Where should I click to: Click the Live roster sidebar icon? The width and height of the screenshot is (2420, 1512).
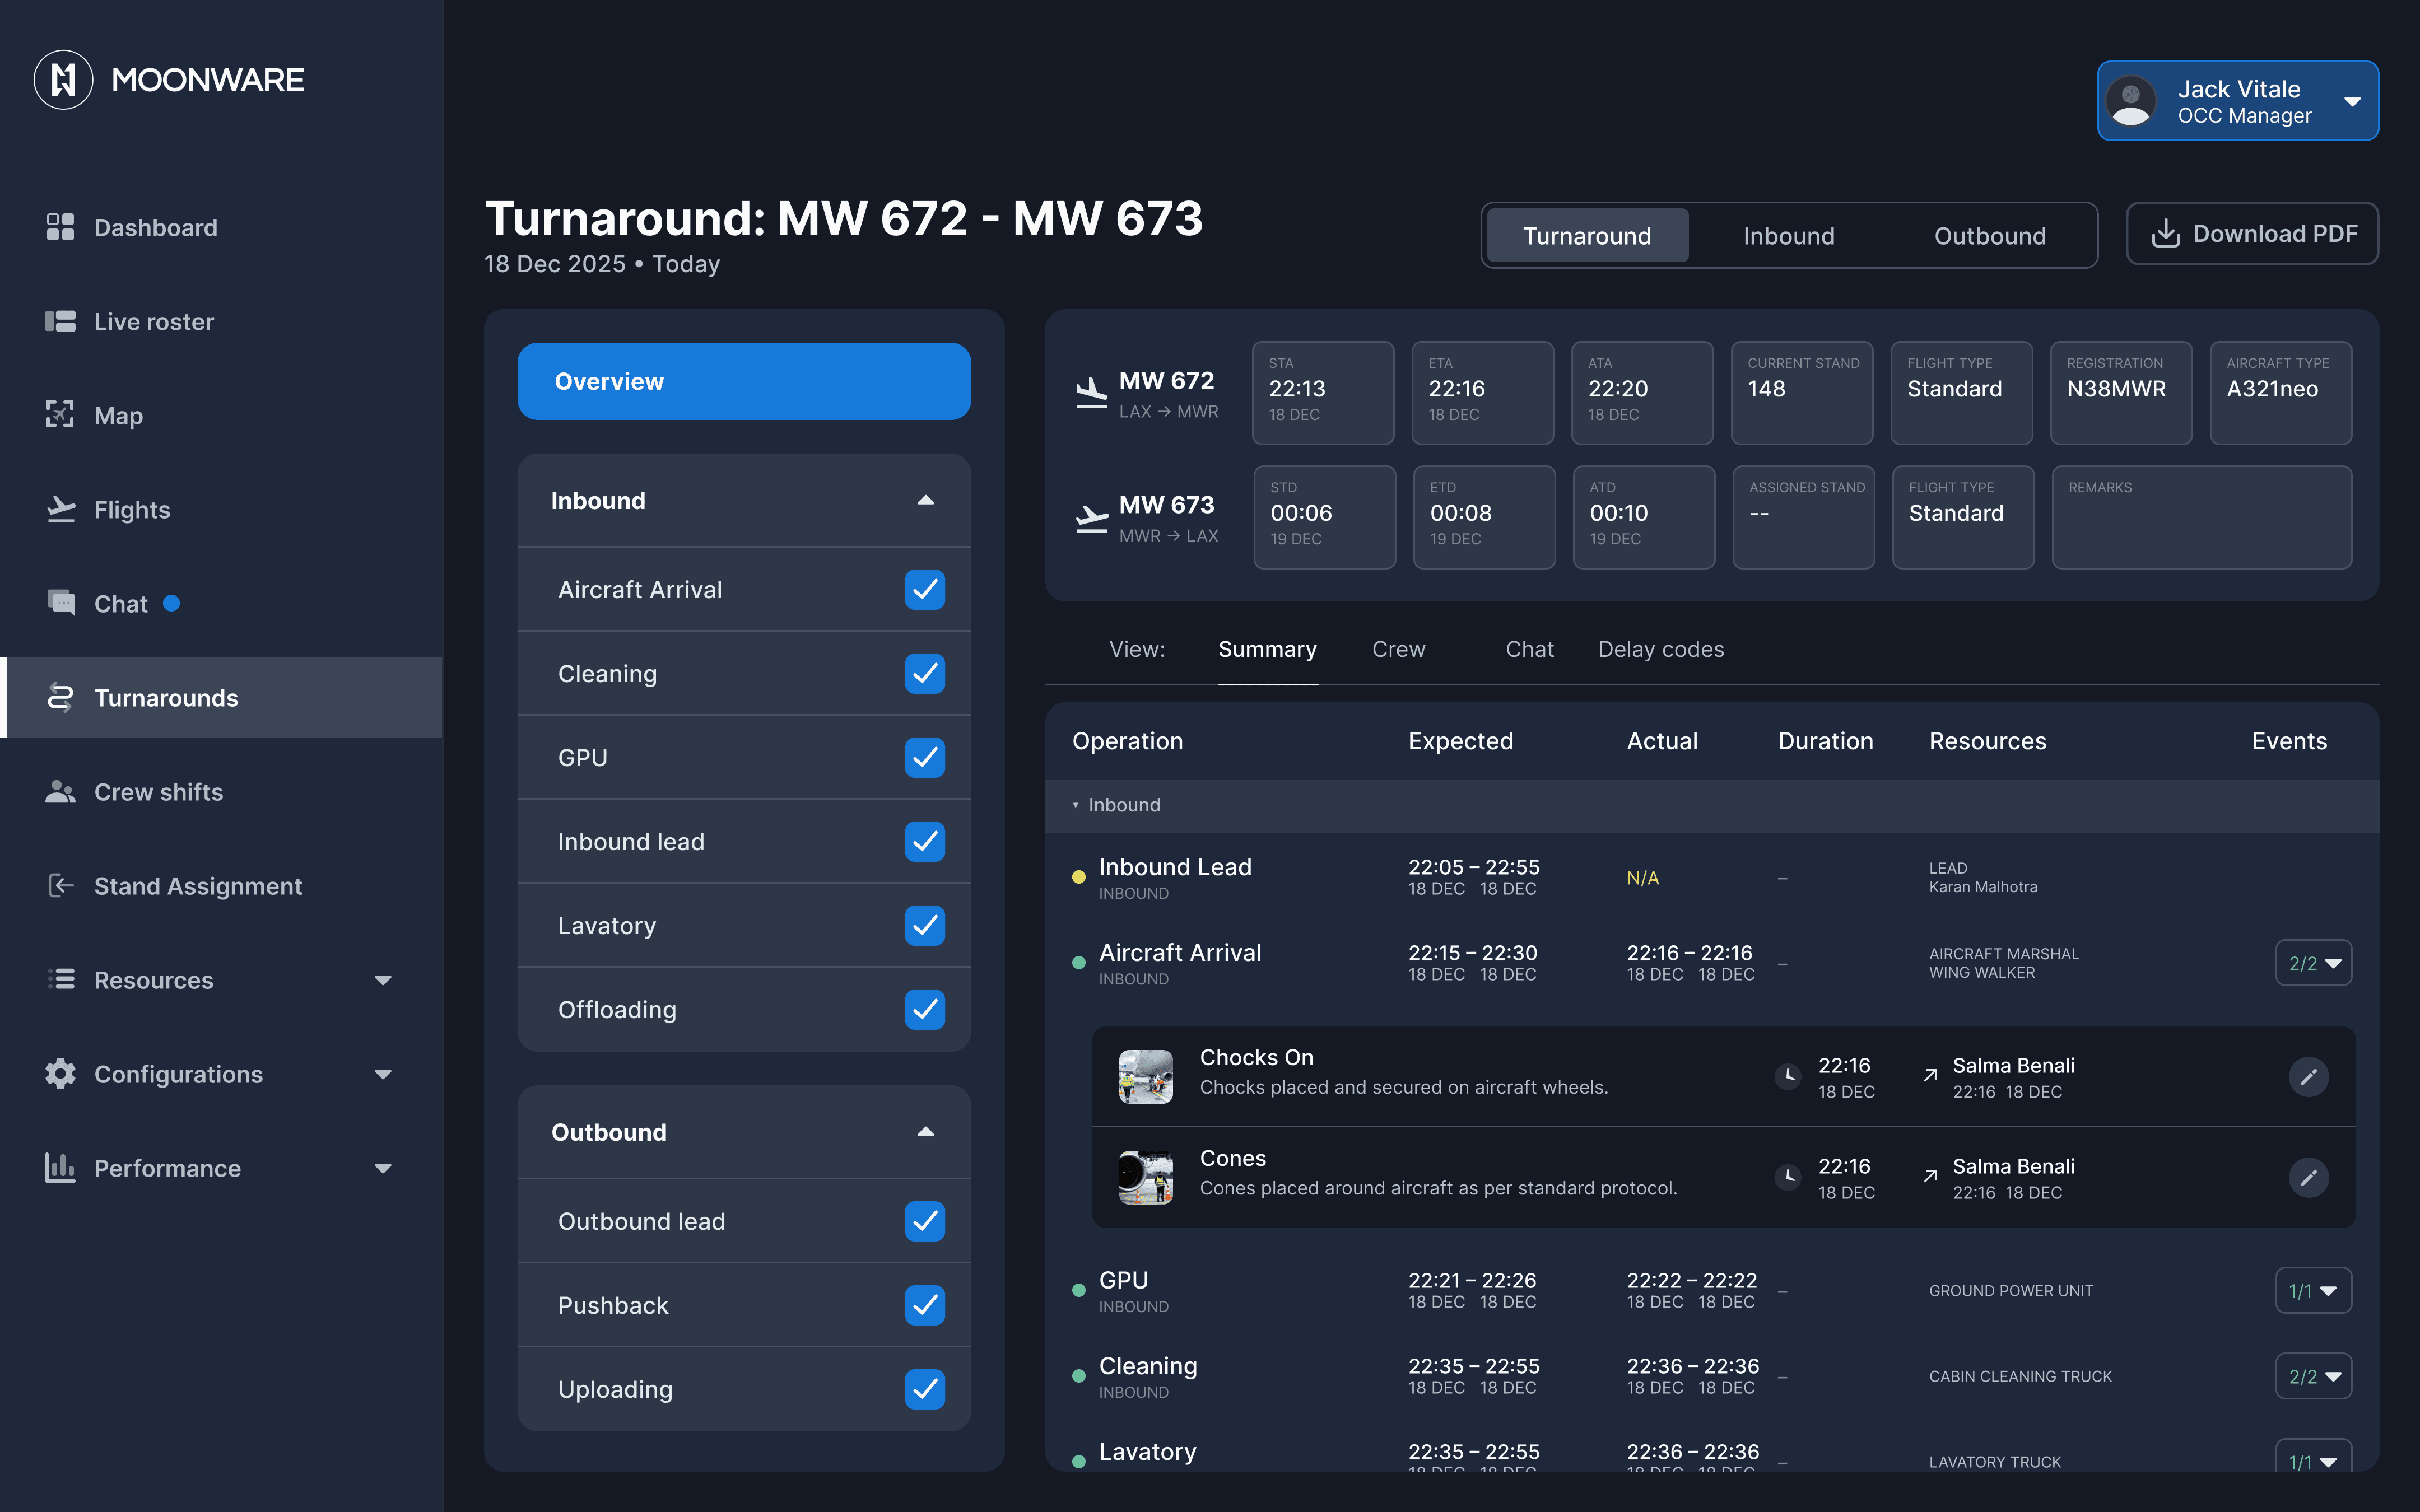60,321
